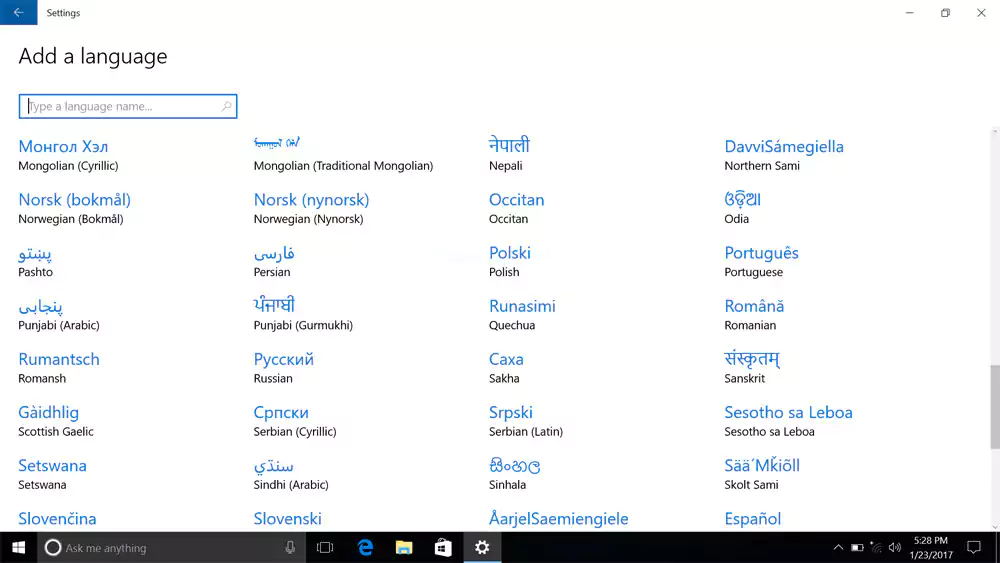
Task: Open the volume control in system tray
Action: click(894, 548)
